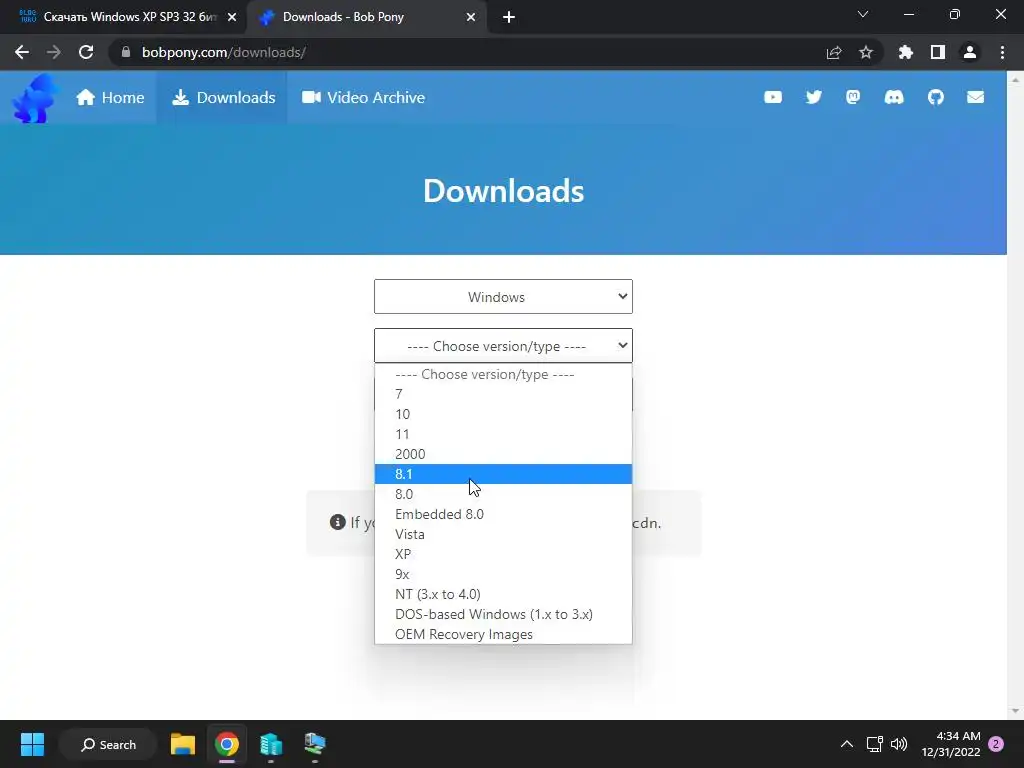Reload the page with the refresh icon

(x=86, y=52)
